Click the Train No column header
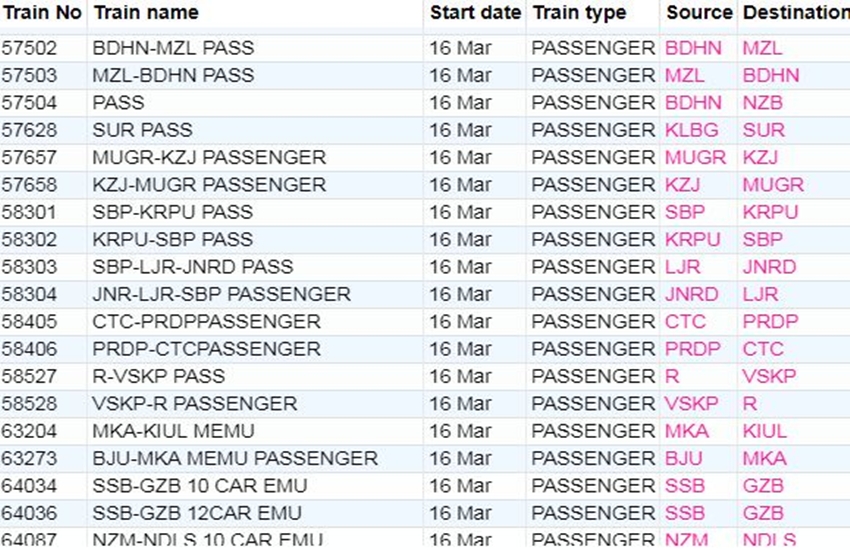The height and width of the screenshot is (550, 850). [x=40, y=13]
